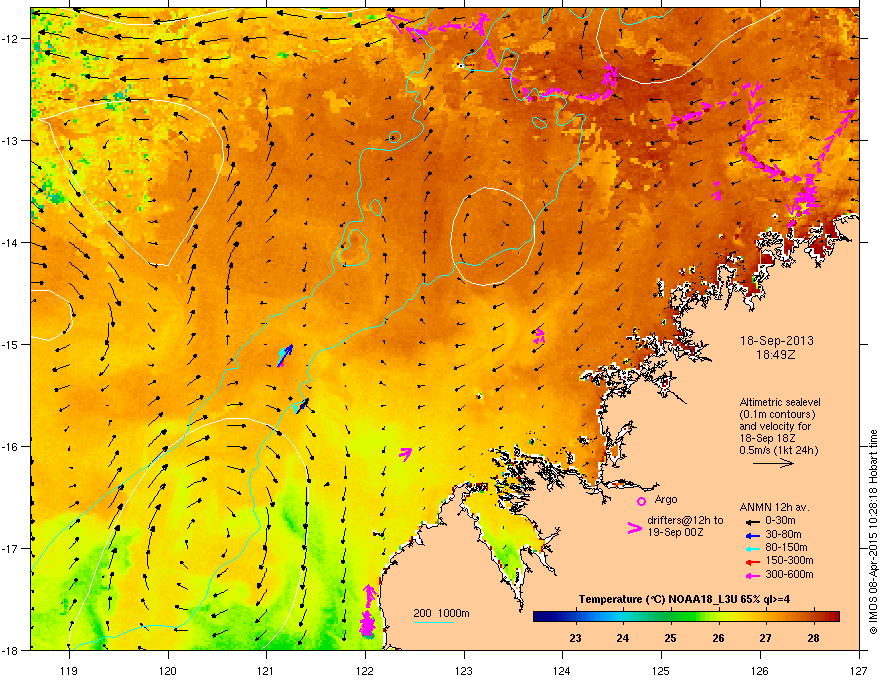Screen dimensions: 880x680
Task: Click the latitude axis label -16
Action: point(10,447)
